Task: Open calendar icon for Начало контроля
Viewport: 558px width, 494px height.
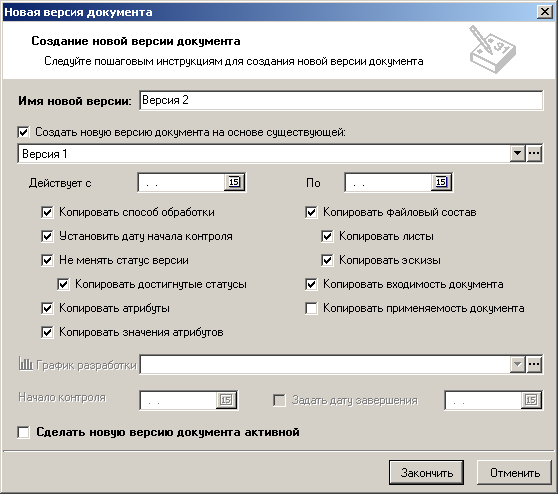Action: pyautogui.click(x=226, y=400)
